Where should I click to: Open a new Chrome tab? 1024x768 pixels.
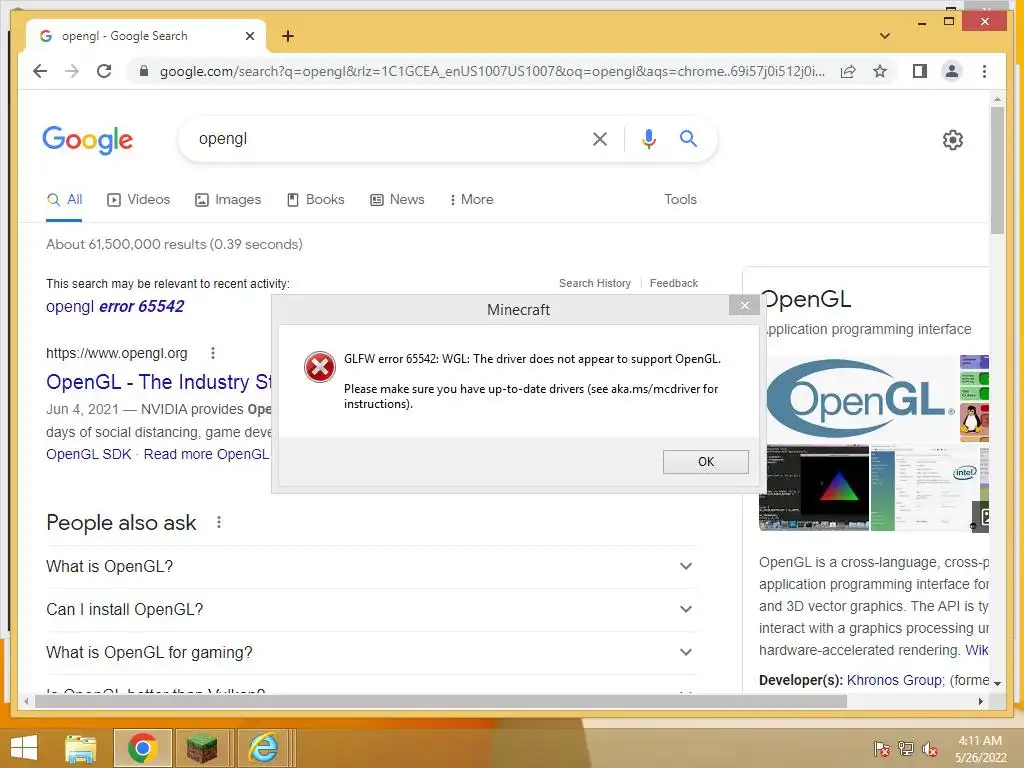[288, 36]
